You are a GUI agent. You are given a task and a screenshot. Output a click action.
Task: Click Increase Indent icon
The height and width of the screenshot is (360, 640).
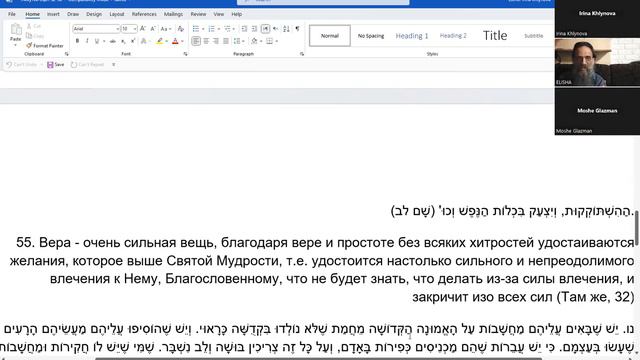coord(254,29)
